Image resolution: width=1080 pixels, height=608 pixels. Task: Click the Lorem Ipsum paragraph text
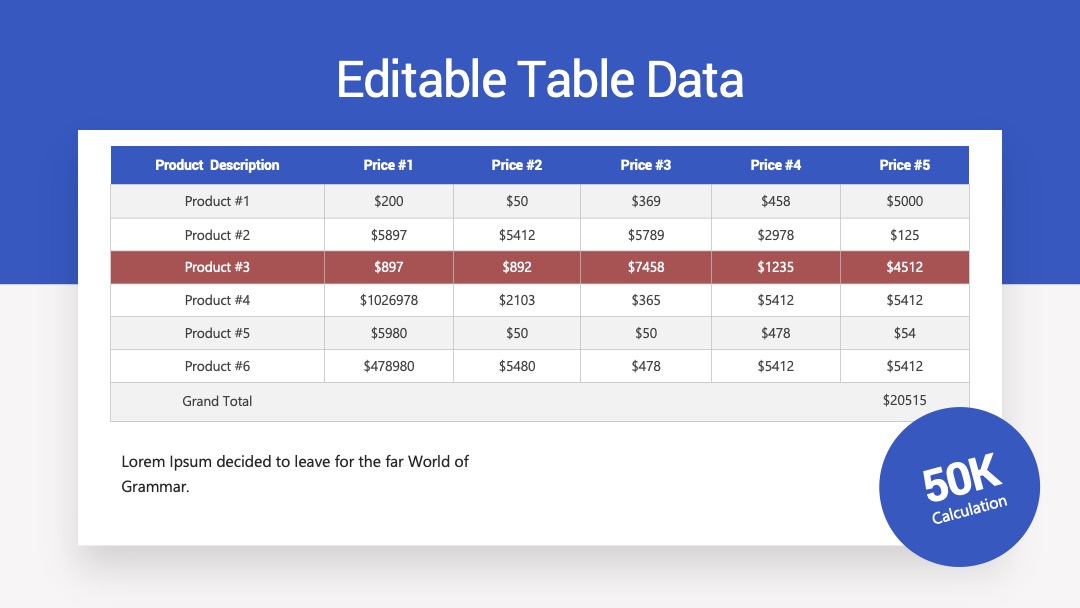[x=295, y=474]
